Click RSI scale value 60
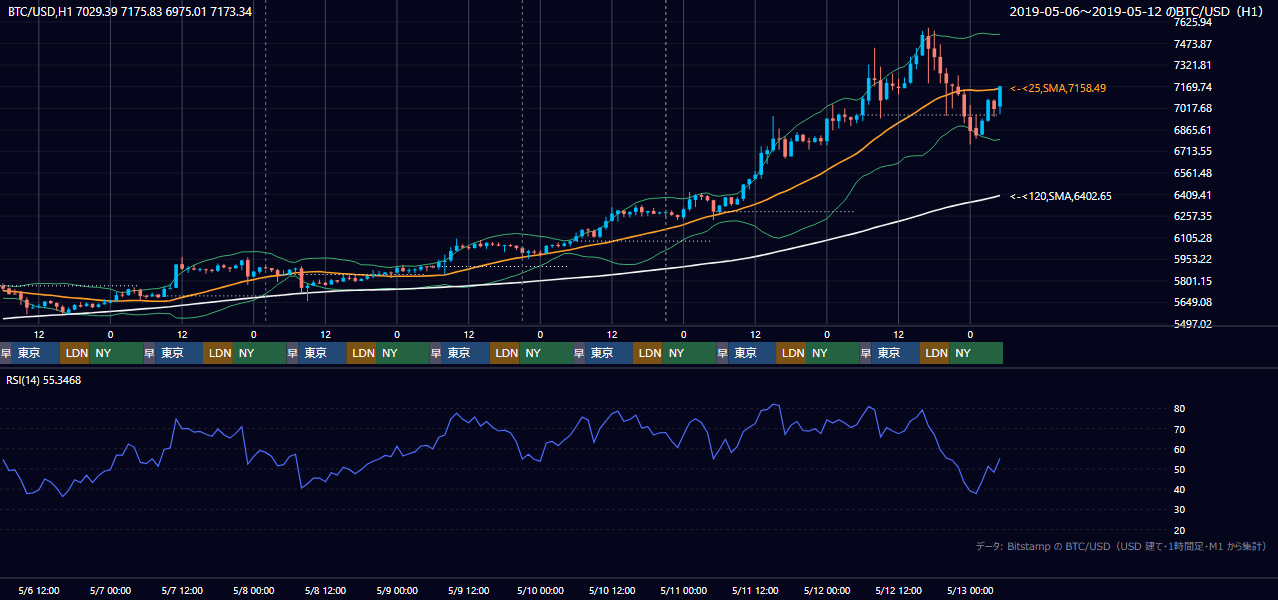The height and width of the screenshot is (600, 1278). (1180, 449)
